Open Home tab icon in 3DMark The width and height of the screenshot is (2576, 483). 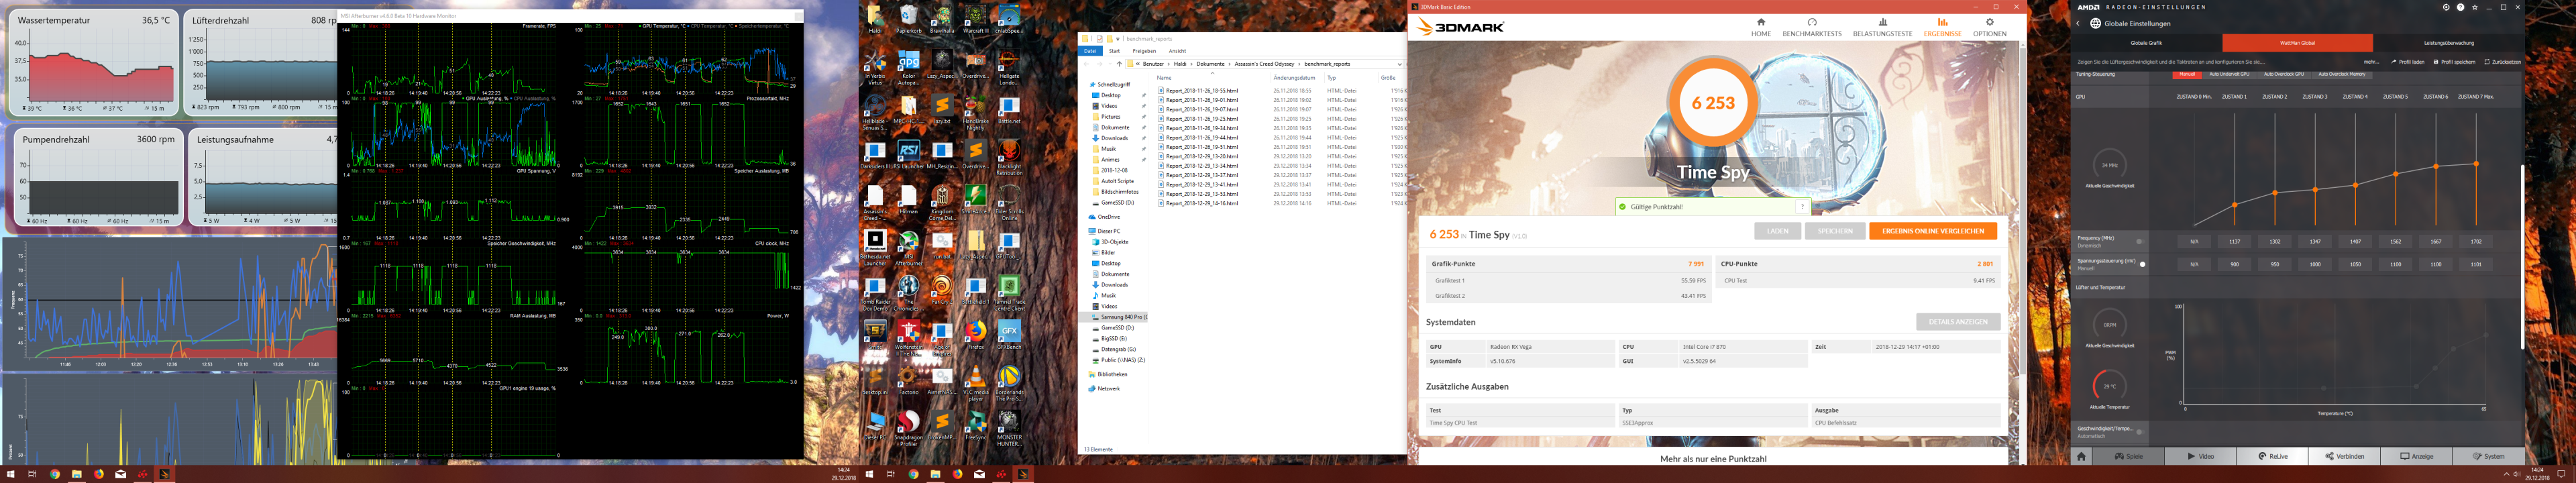pyautogui.click(x=1761, y=27)
